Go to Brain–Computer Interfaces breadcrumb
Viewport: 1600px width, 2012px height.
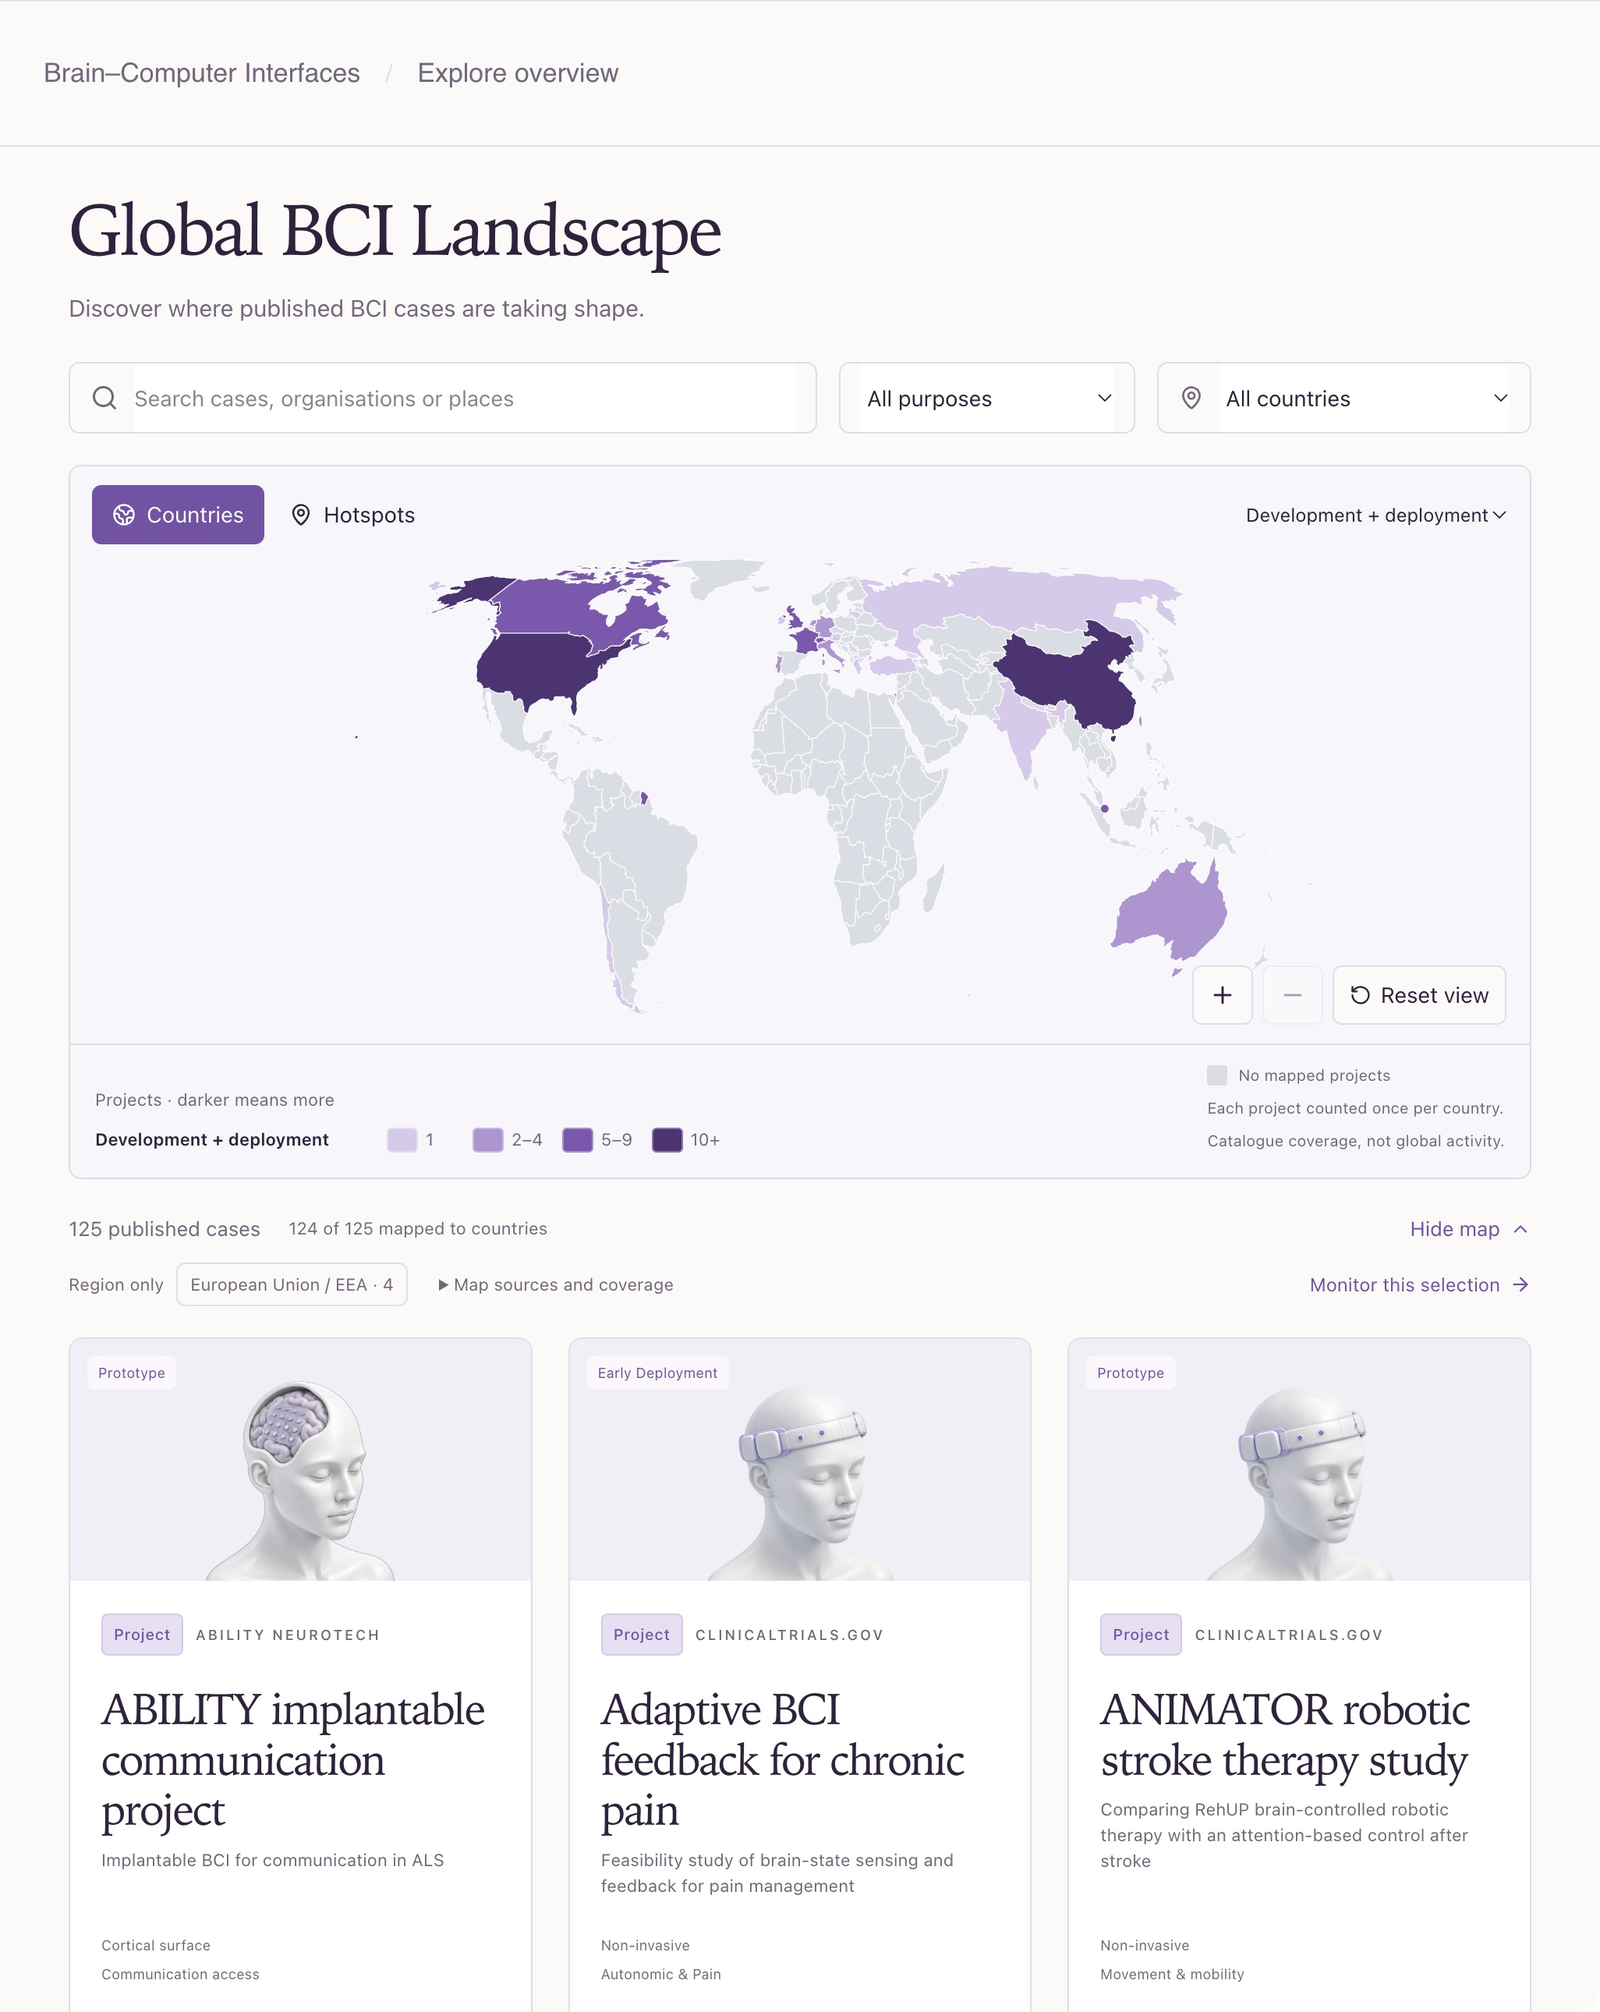pyautogui.click(x=202, y=73)
